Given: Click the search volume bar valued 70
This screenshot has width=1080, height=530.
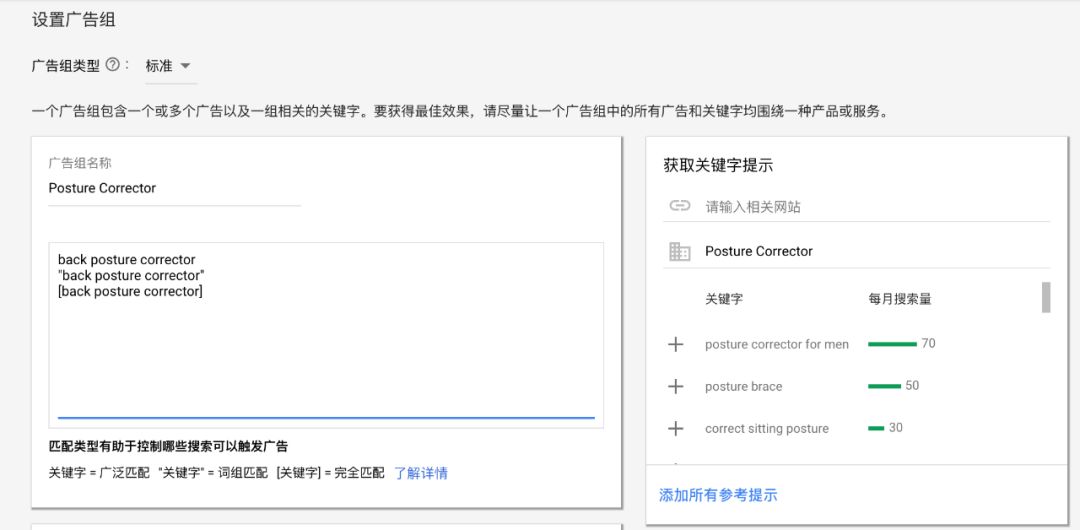Looking at the screenshot, I should pyautogui.click(x=892, y=344).
